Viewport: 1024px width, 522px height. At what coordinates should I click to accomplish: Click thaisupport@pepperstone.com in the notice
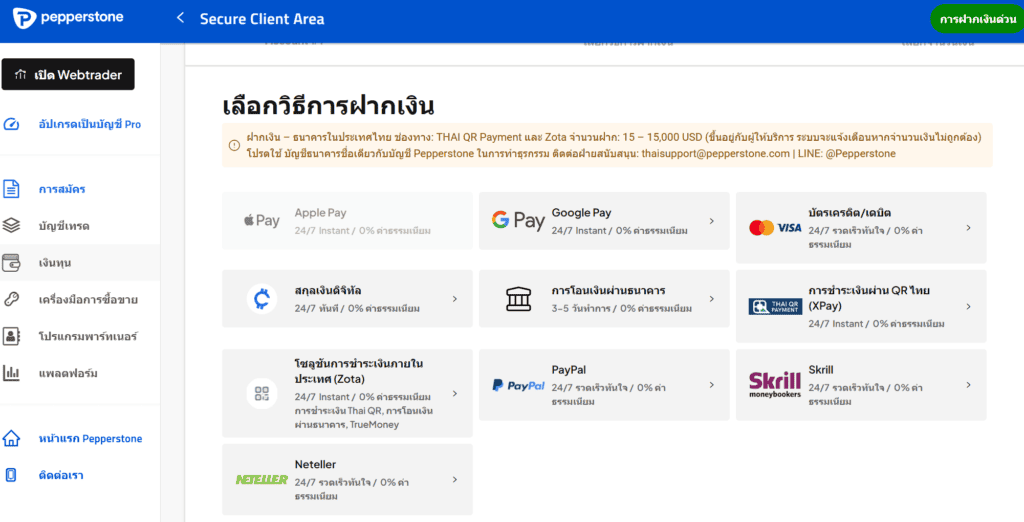tap(715, 154)
